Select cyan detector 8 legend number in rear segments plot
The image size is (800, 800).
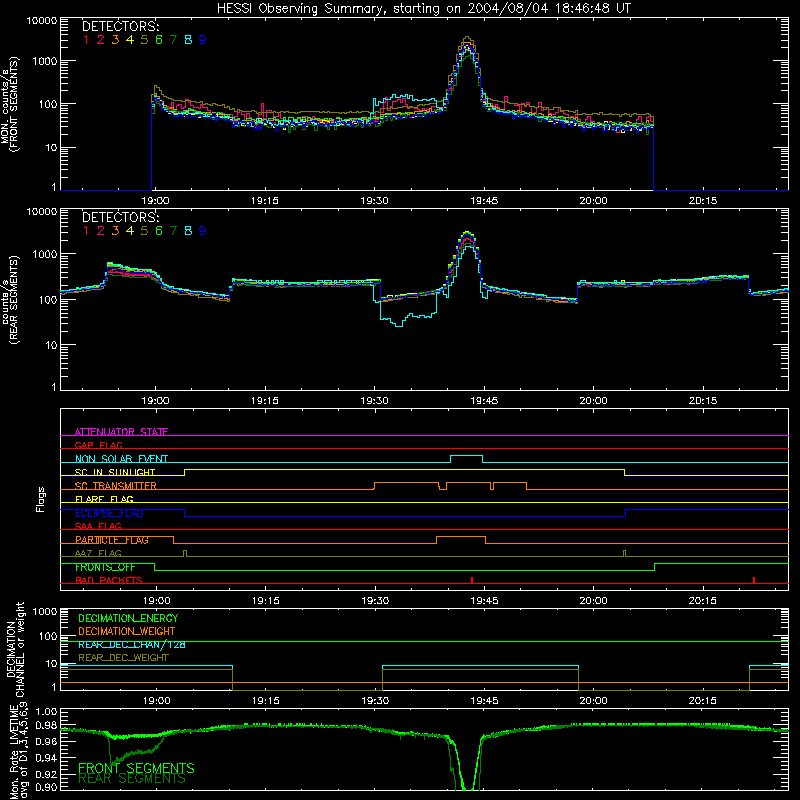click(x=188, y=231)
